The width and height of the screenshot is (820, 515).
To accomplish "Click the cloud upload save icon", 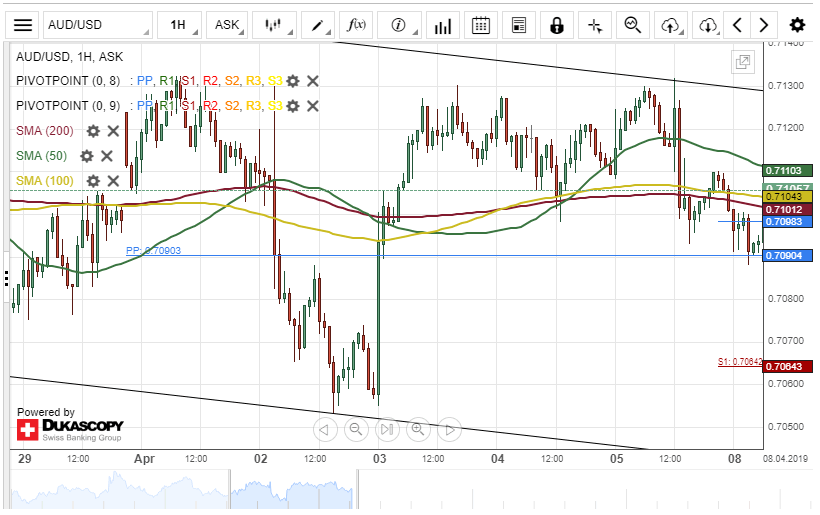I will 671,25.
